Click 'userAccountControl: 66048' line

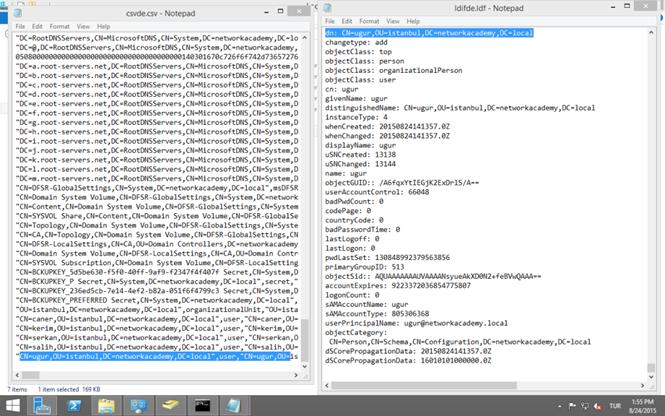377,192
